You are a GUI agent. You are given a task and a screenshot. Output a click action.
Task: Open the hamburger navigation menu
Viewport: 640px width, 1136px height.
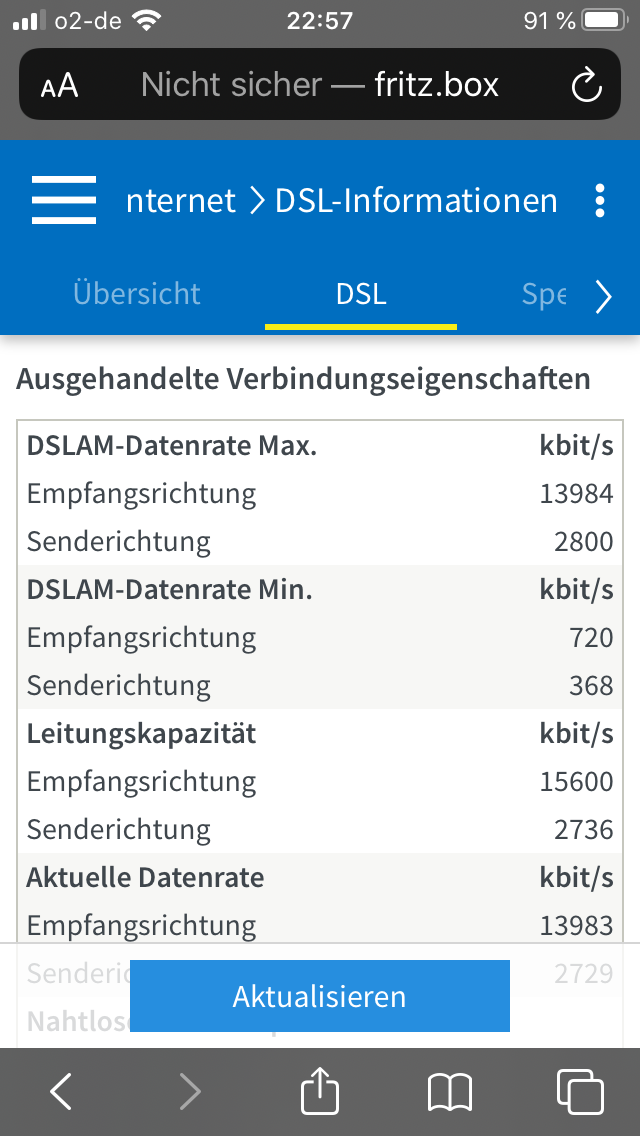(x=64, y=200)
